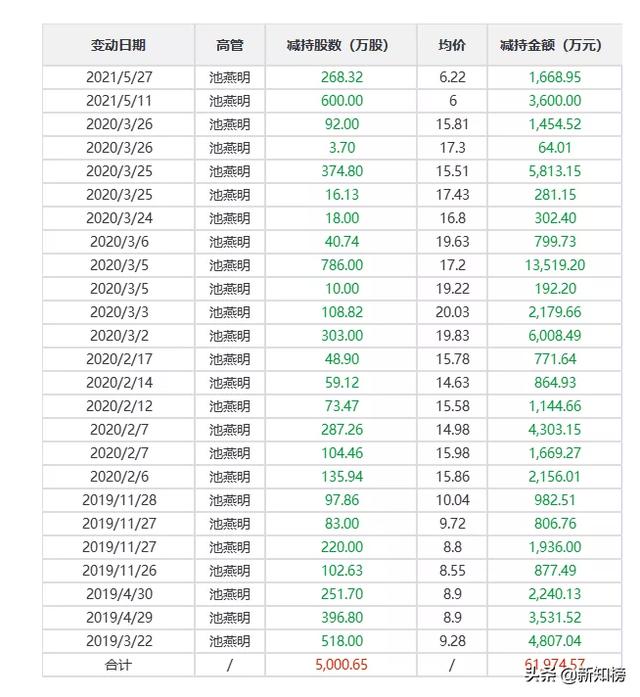640x697 pixels.
Task: Select the 20.03 average price cell
Action: (452, 312)
